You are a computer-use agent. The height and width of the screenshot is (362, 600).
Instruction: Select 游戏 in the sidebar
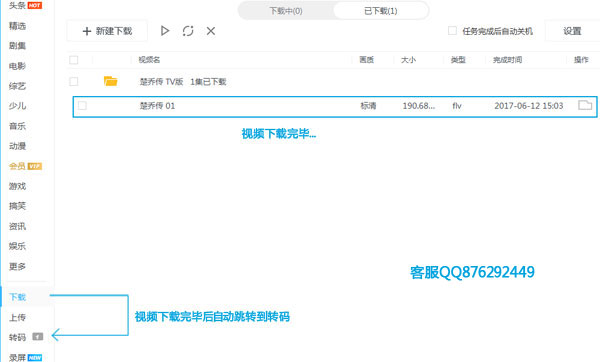tap(17, 186)
